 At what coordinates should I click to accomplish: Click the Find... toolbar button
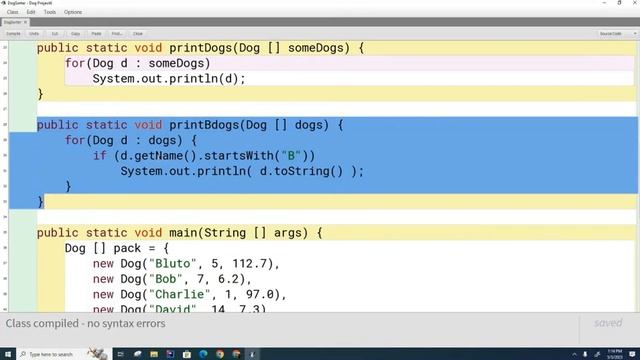[117, 33]
